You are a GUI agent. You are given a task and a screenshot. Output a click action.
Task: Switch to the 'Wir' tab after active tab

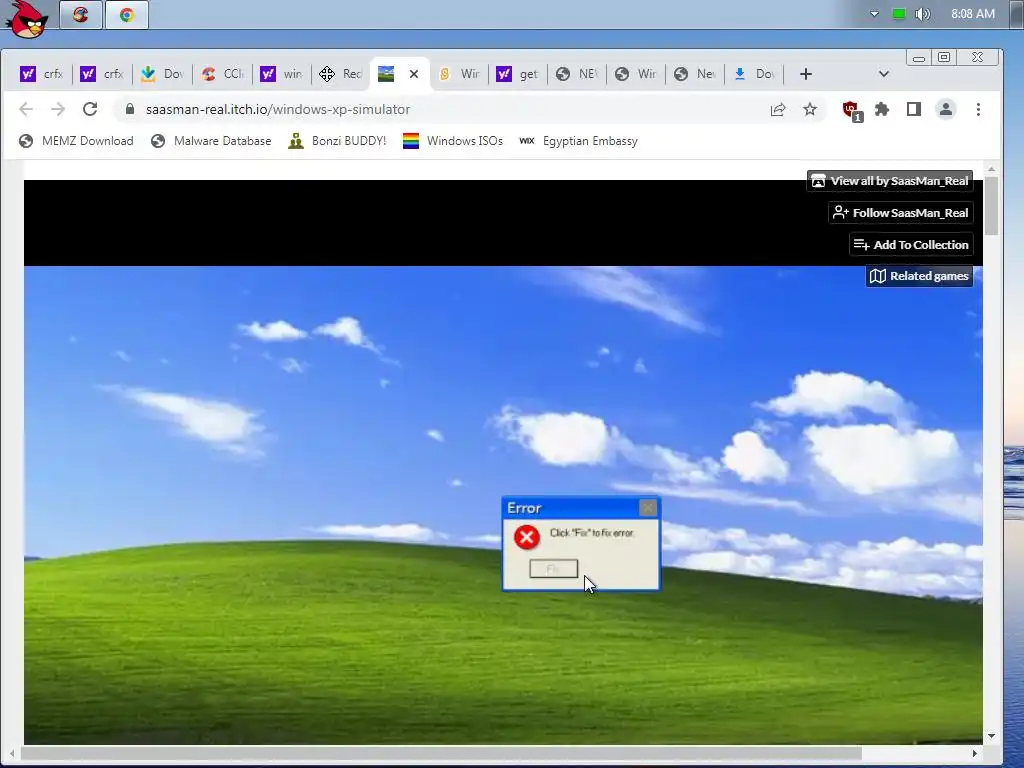[458, 74]
